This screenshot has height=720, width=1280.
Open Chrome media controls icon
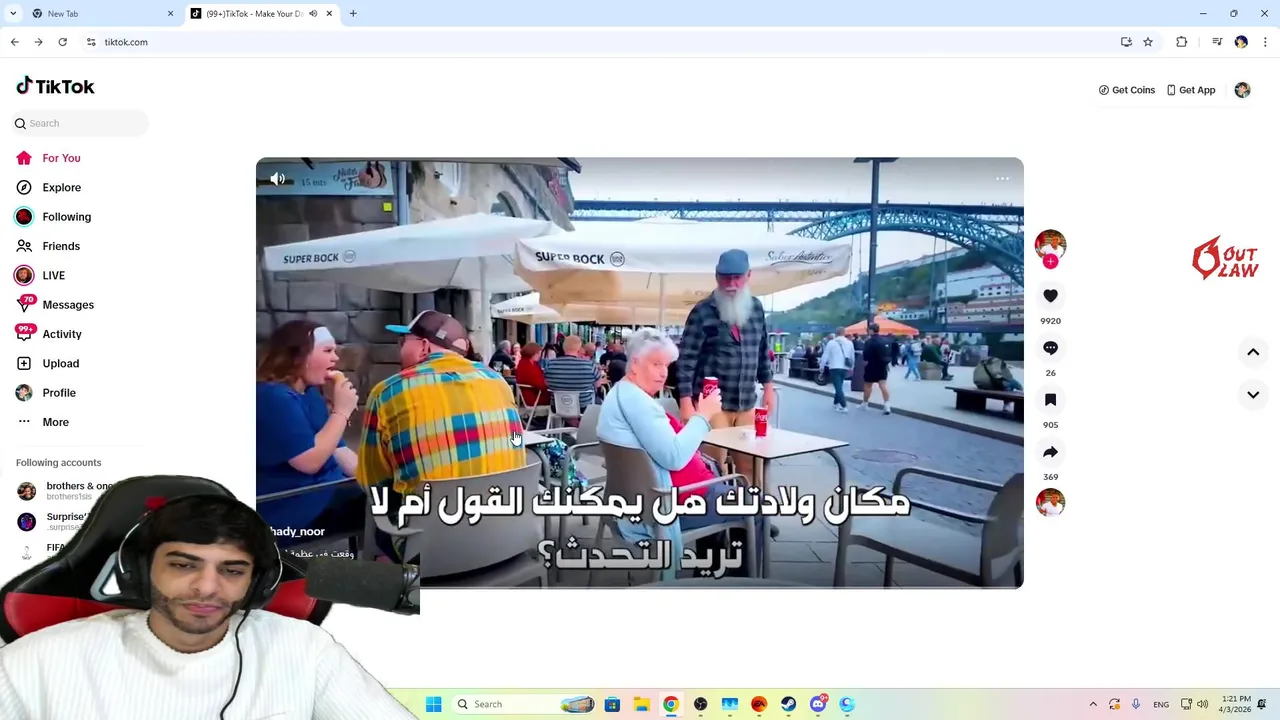(x=1217, y=42)
